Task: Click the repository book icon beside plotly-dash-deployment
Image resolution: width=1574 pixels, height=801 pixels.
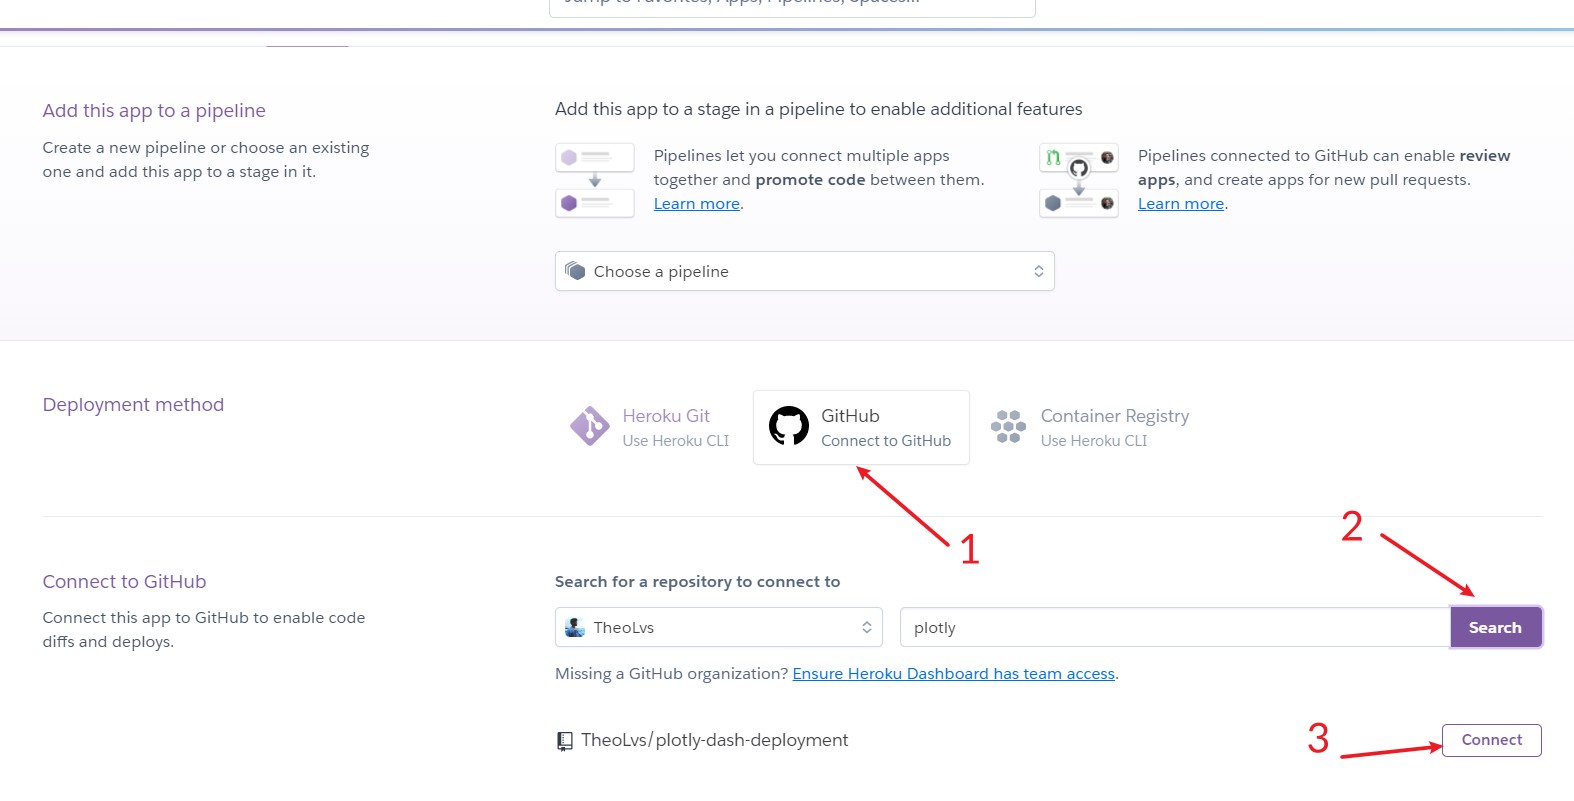Action: click(565, 741)
